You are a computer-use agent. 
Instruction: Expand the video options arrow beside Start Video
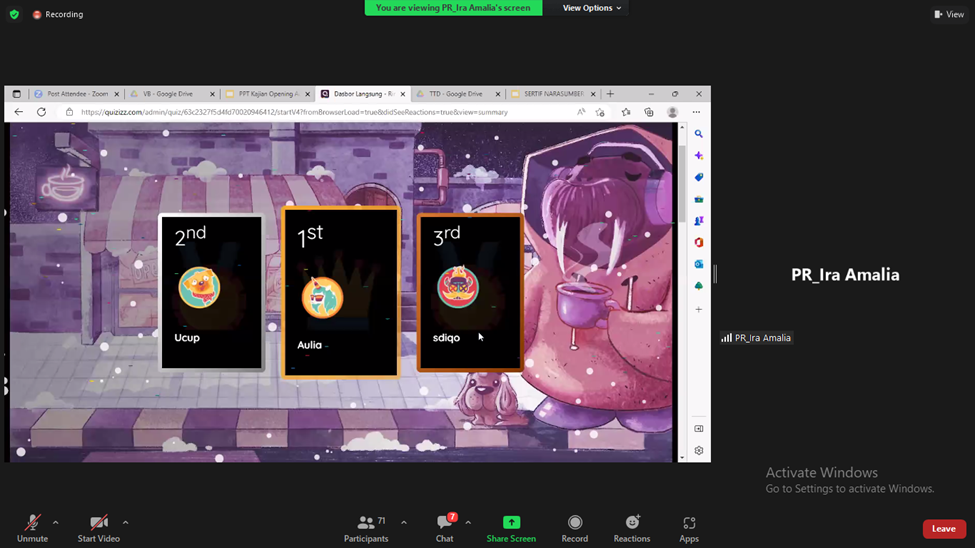pos(125,522)
